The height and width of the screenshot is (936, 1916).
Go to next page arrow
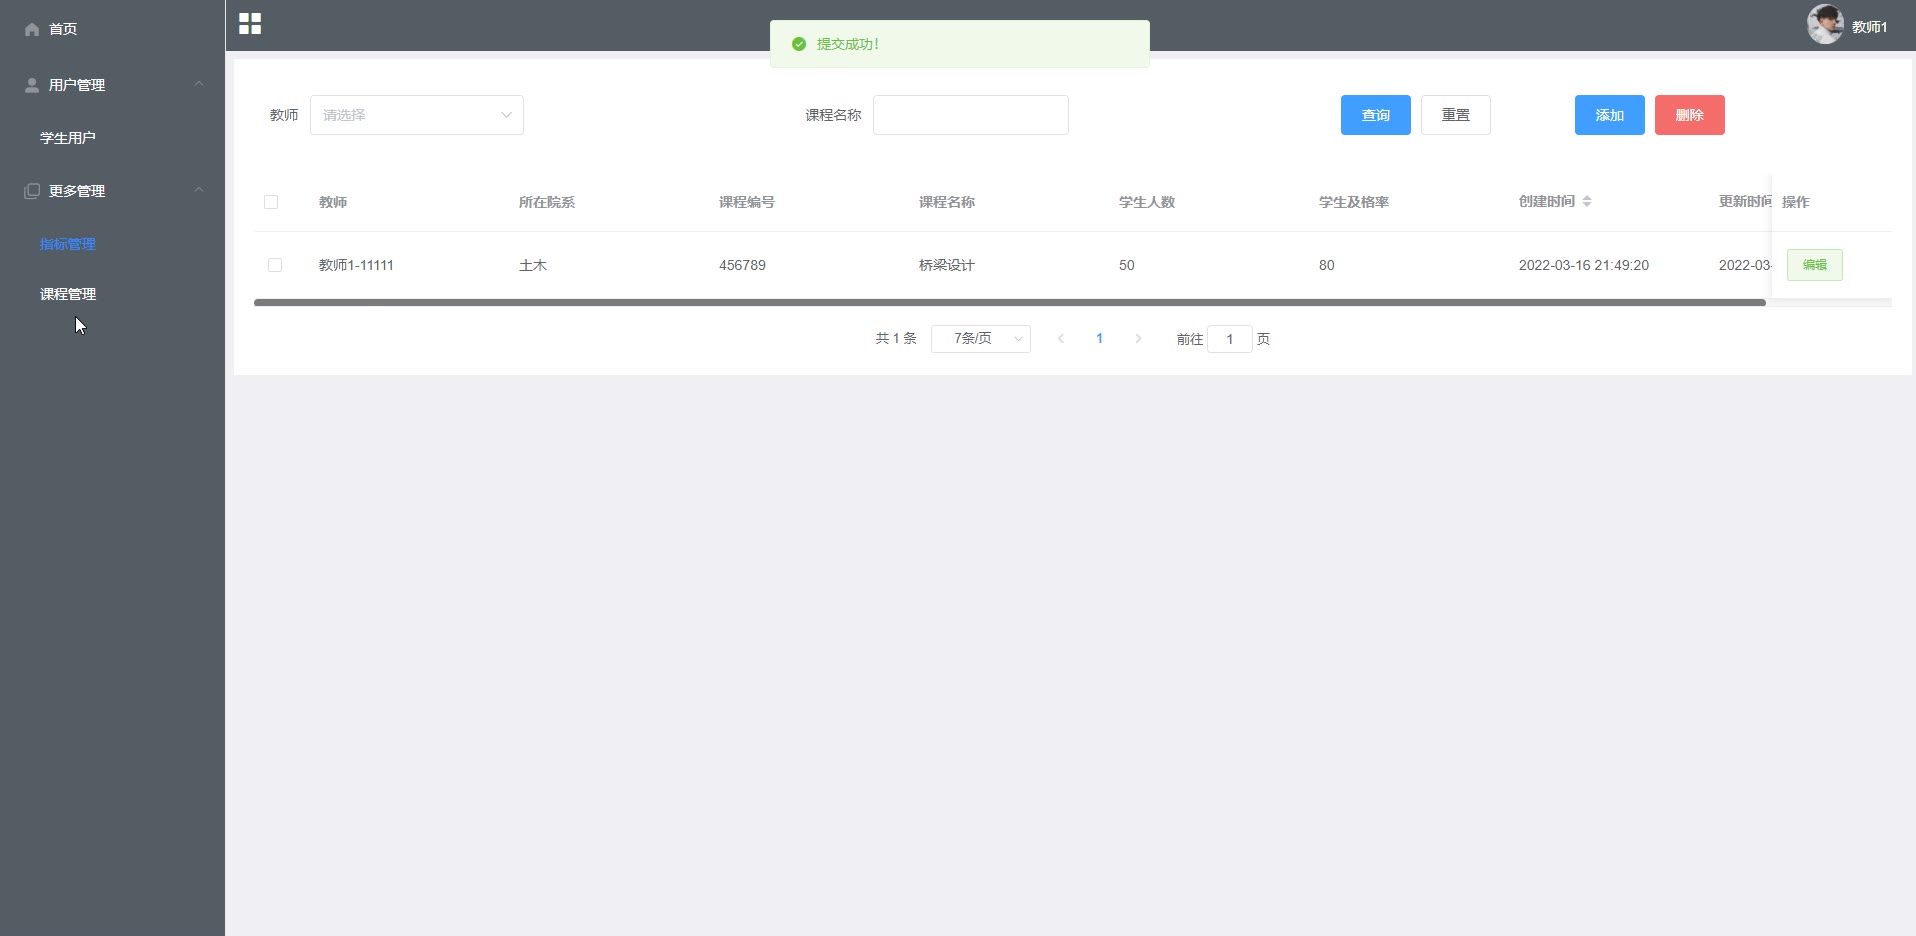(1138, 339)
